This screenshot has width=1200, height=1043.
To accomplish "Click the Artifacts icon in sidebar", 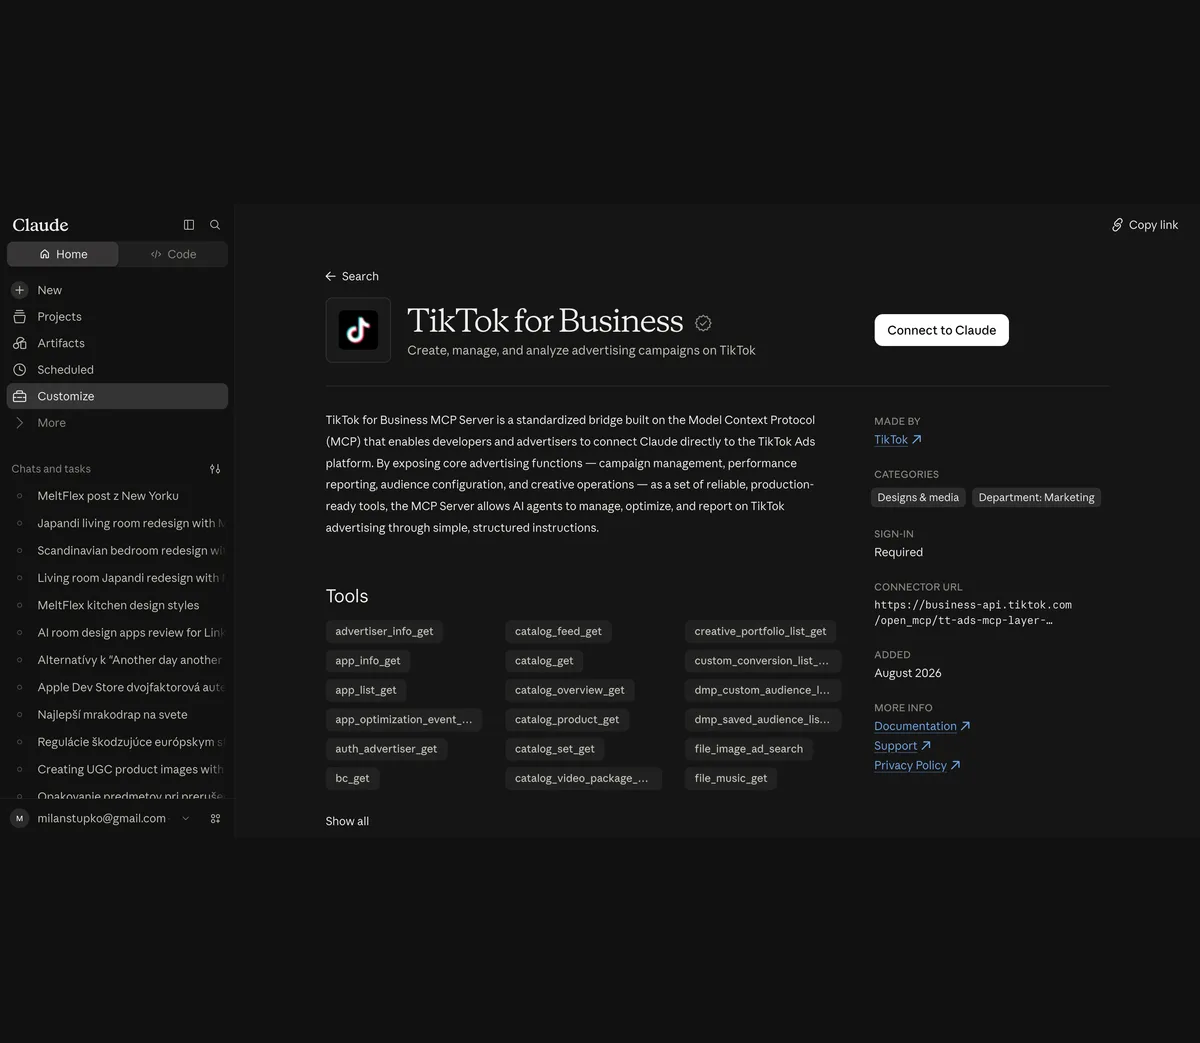I will (x=19, y=343).
